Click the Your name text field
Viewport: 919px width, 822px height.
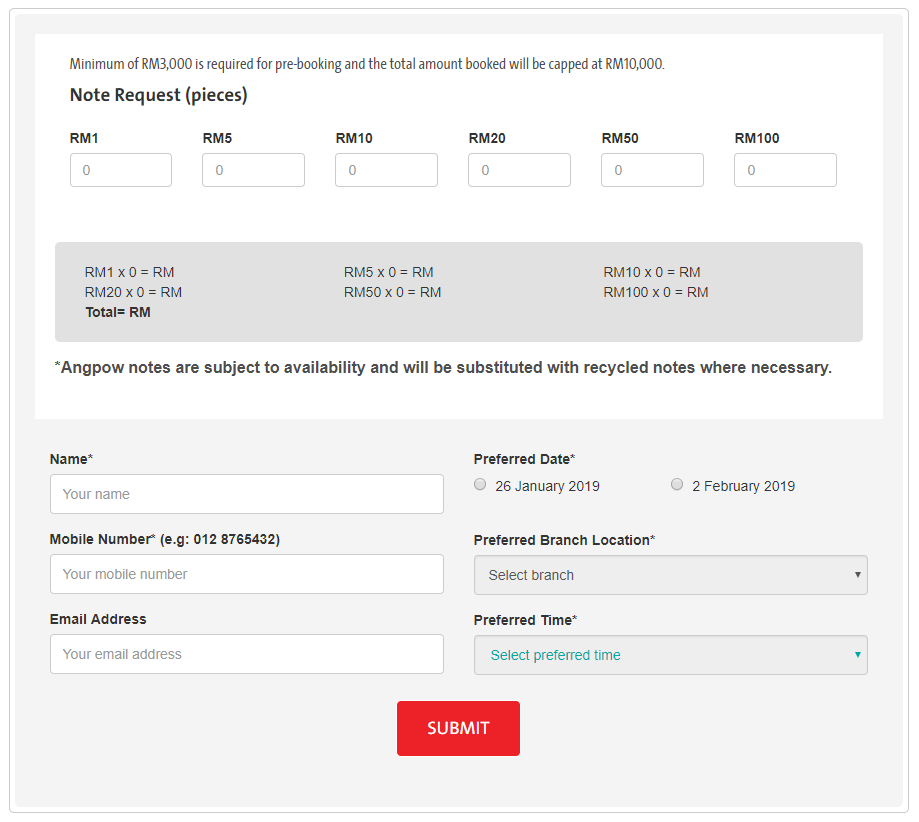click(x=246, y=494)
